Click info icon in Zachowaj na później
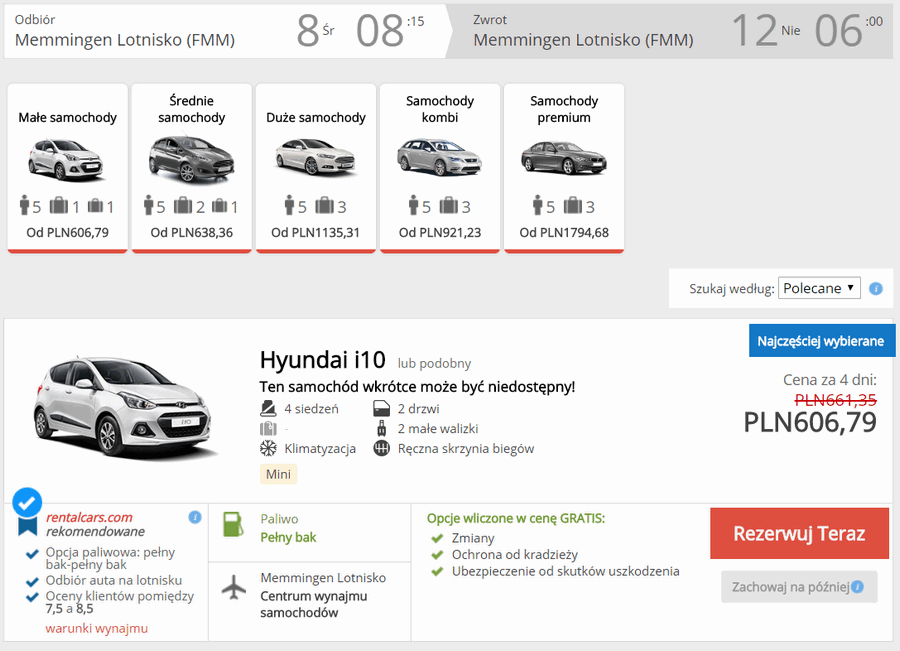 tap(858, 586)
